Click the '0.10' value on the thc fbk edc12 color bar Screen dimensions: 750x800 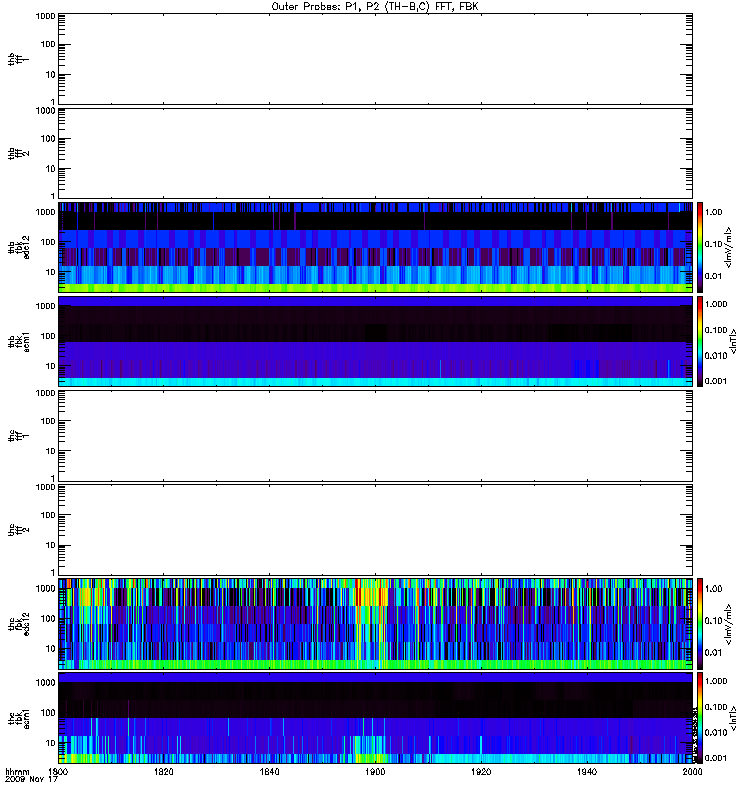pos(713,621)
